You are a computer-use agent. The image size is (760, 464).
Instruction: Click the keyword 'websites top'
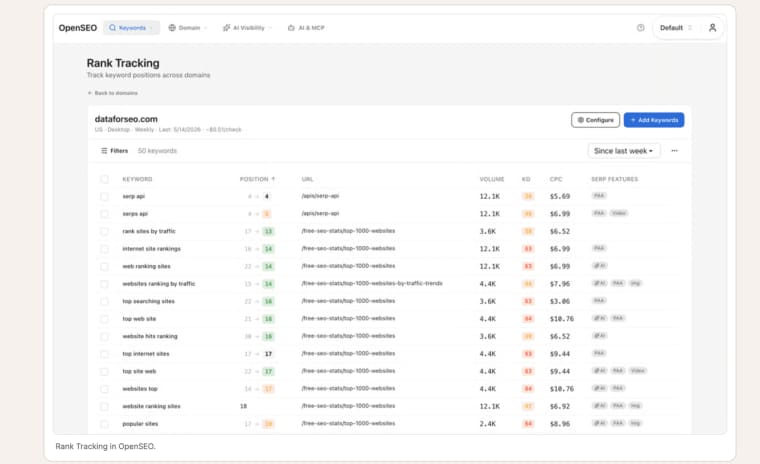point(140,389)
